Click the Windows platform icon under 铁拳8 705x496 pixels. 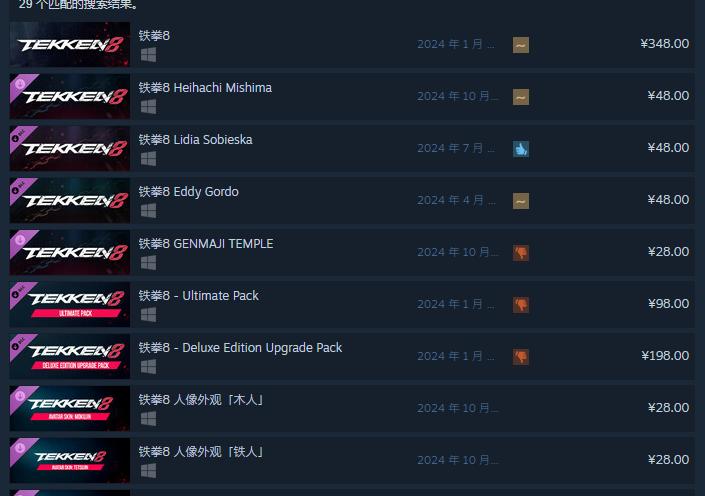(148, 55)
